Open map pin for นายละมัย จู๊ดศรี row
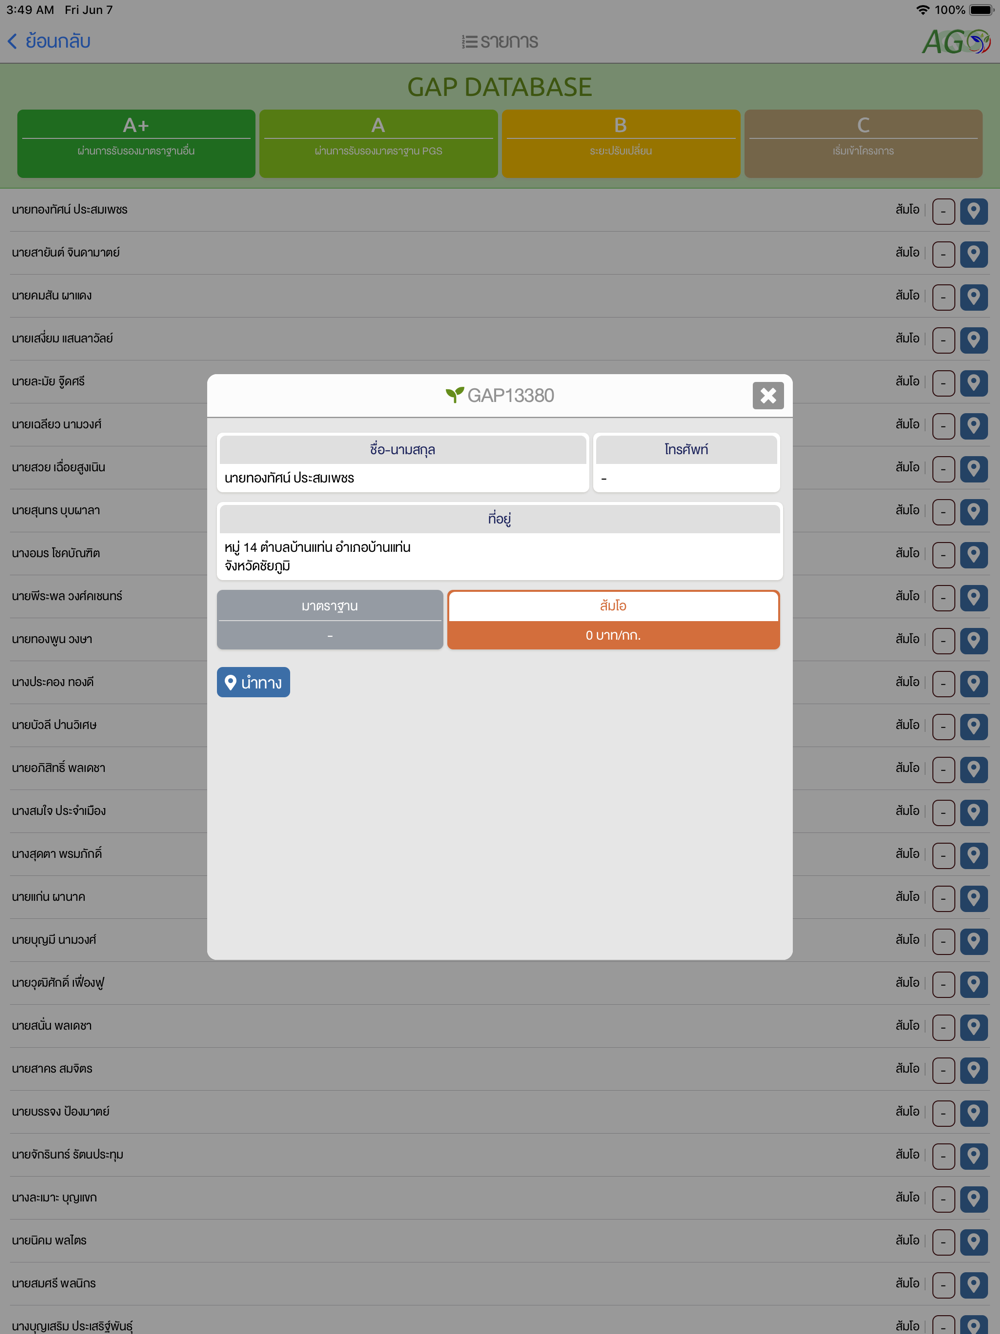 pos(974,383)
